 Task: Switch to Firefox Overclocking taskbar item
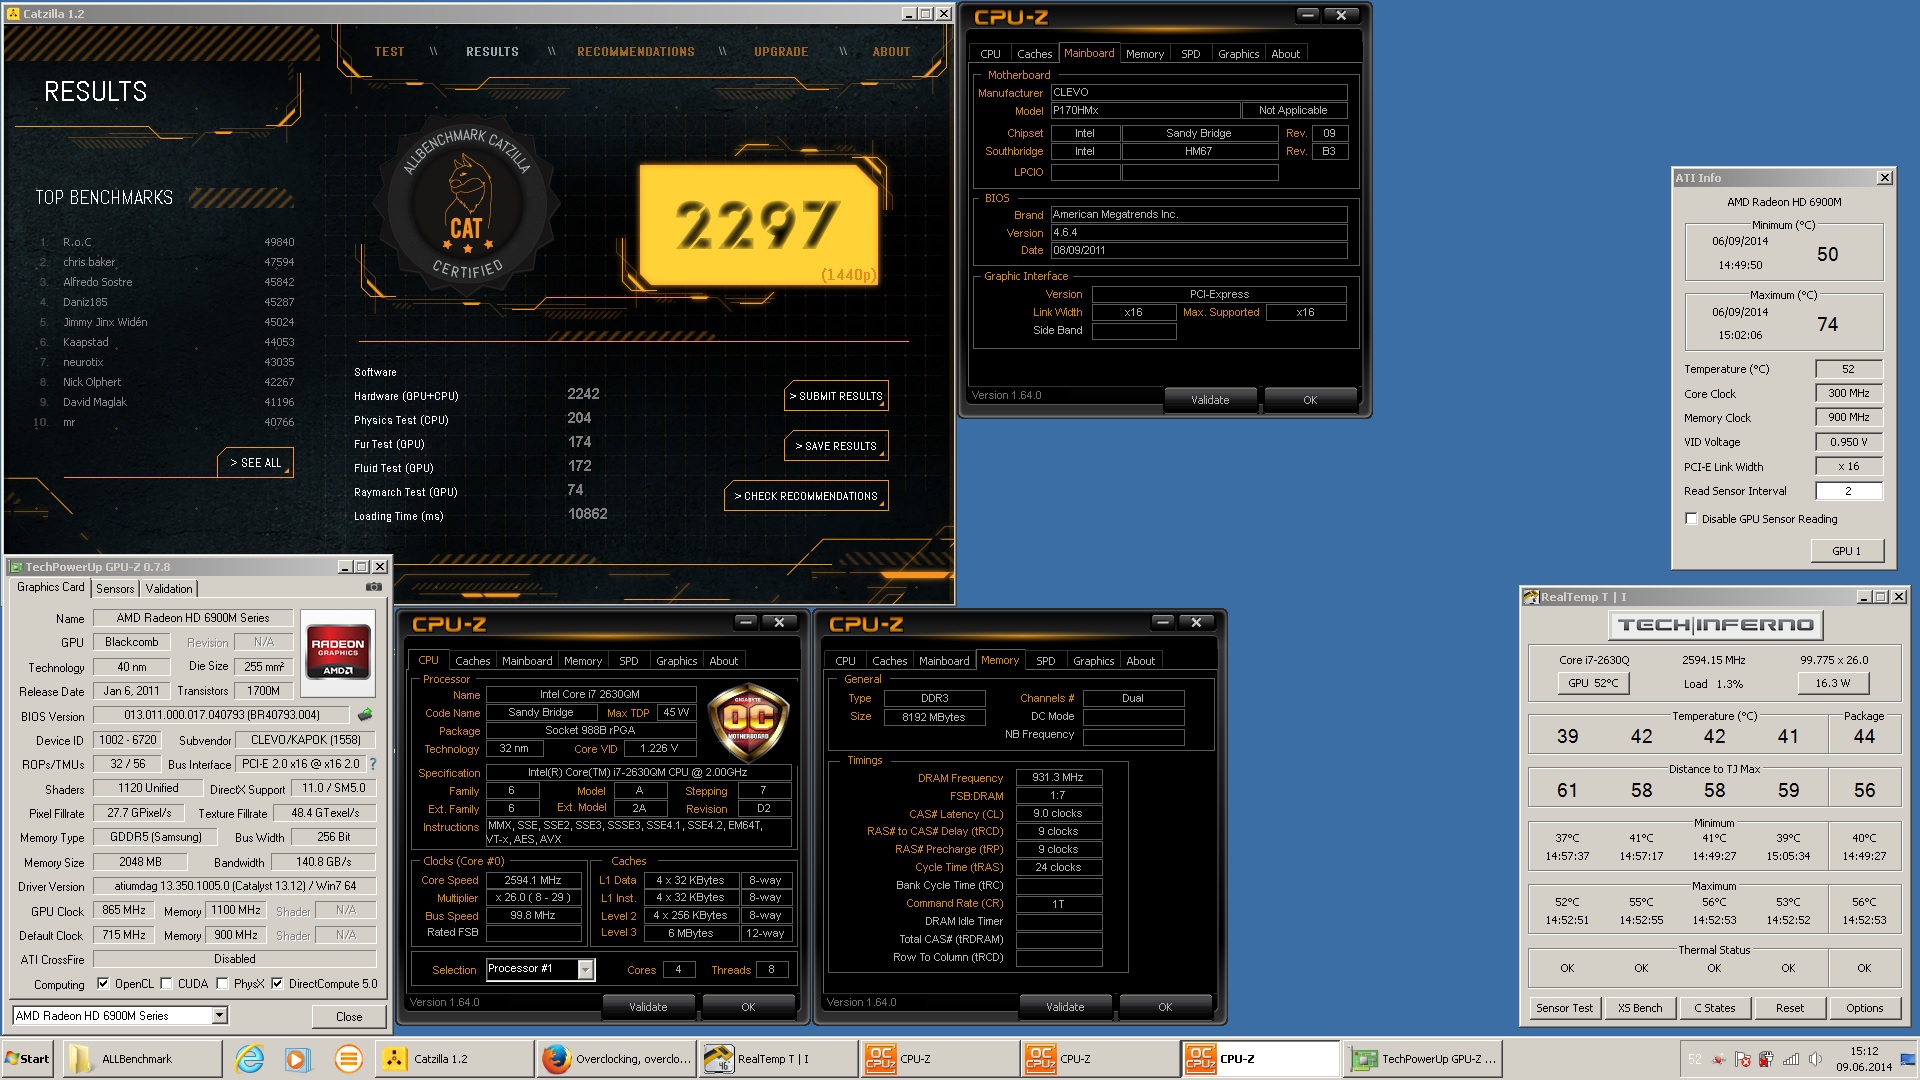tap(617, 1059)
